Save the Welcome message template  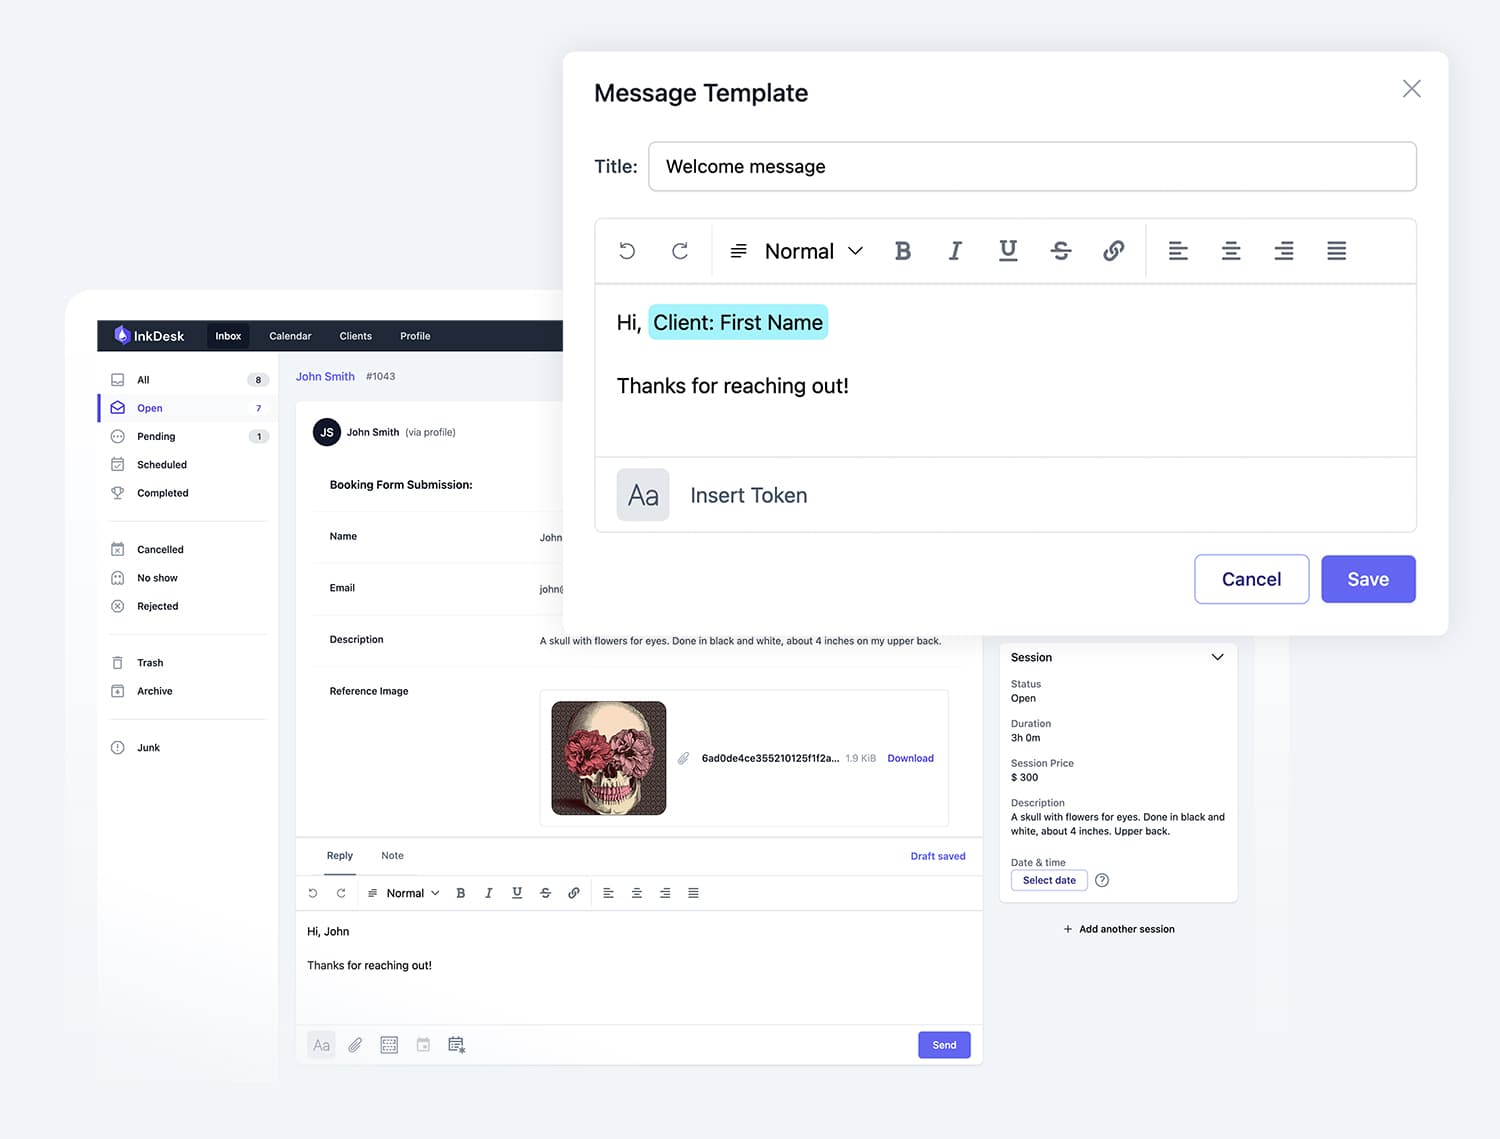(1368, 579)
